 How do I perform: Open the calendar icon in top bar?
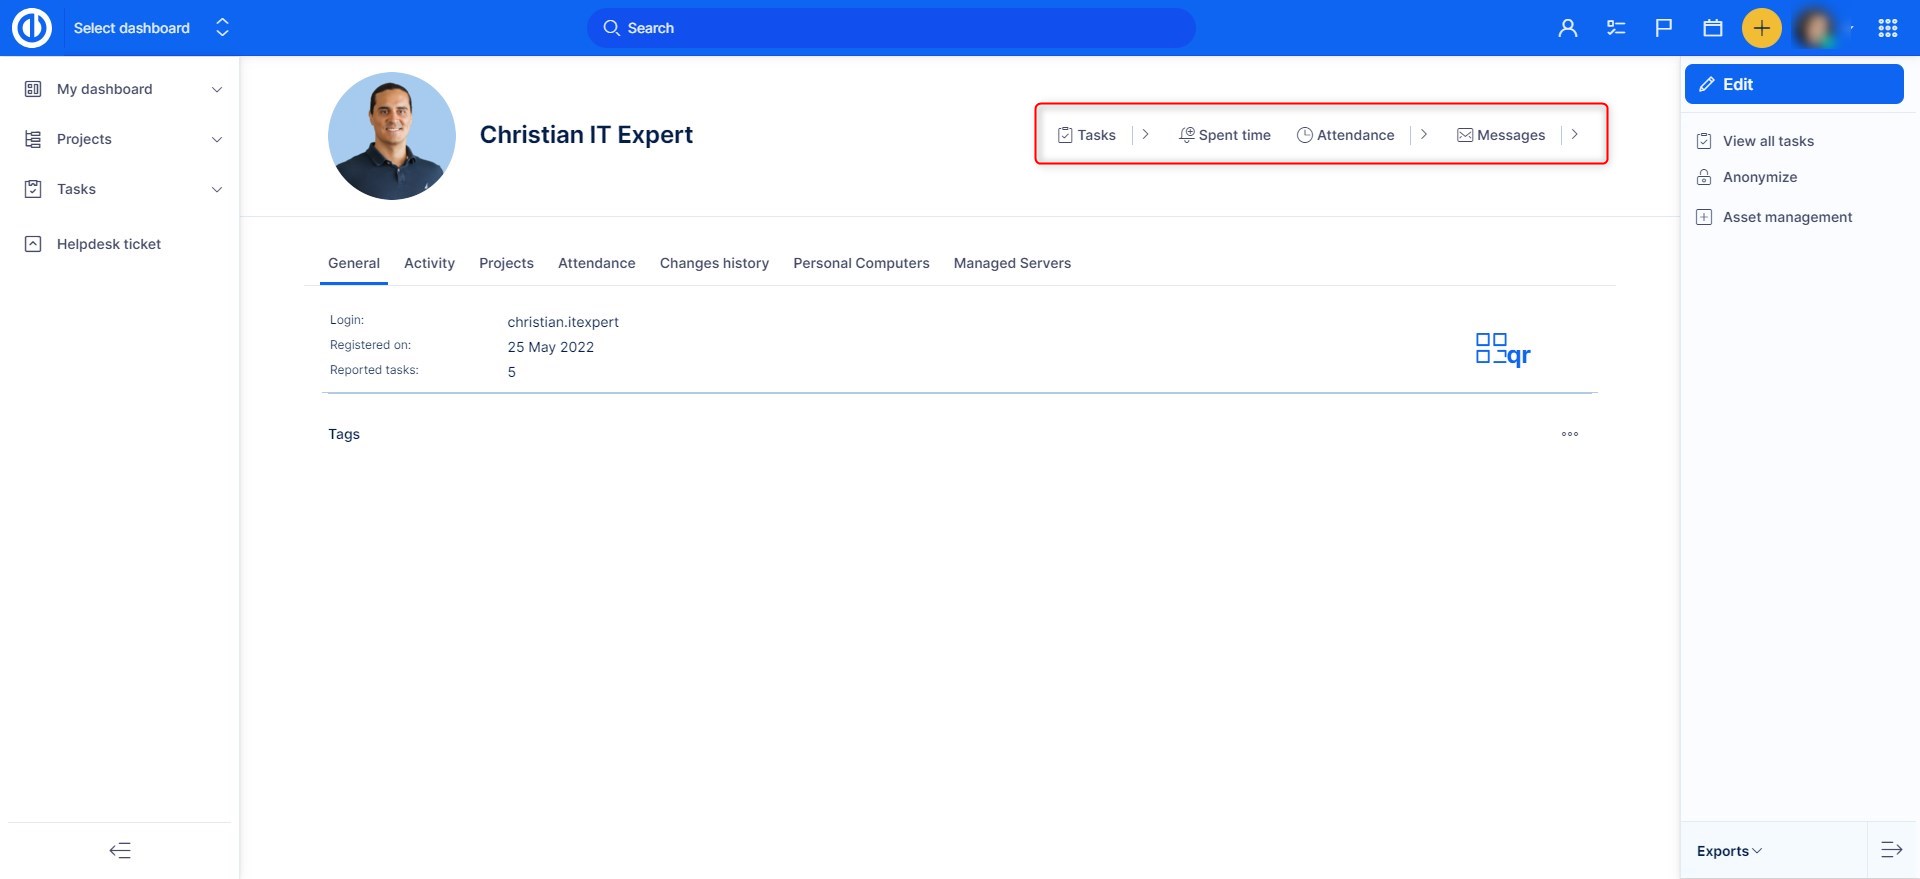[1712, 28]
